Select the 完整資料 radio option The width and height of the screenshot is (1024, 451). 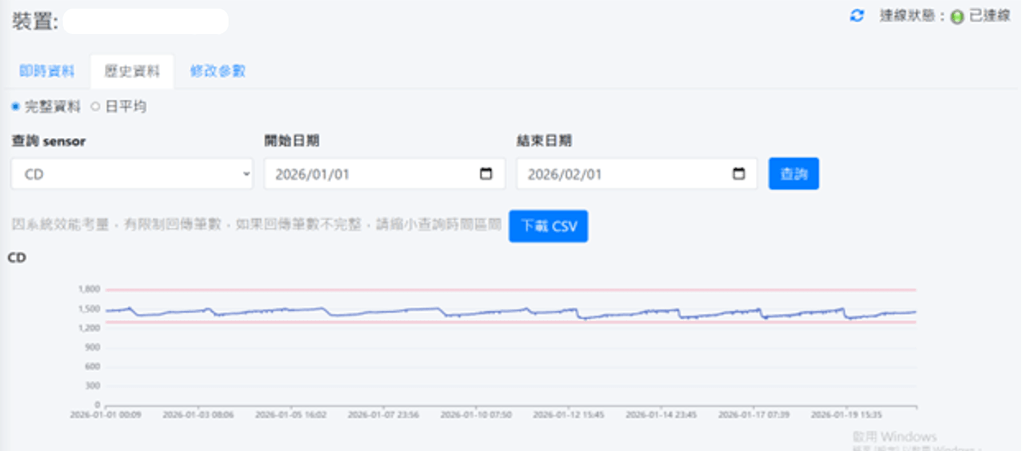[x=16, y=106]
